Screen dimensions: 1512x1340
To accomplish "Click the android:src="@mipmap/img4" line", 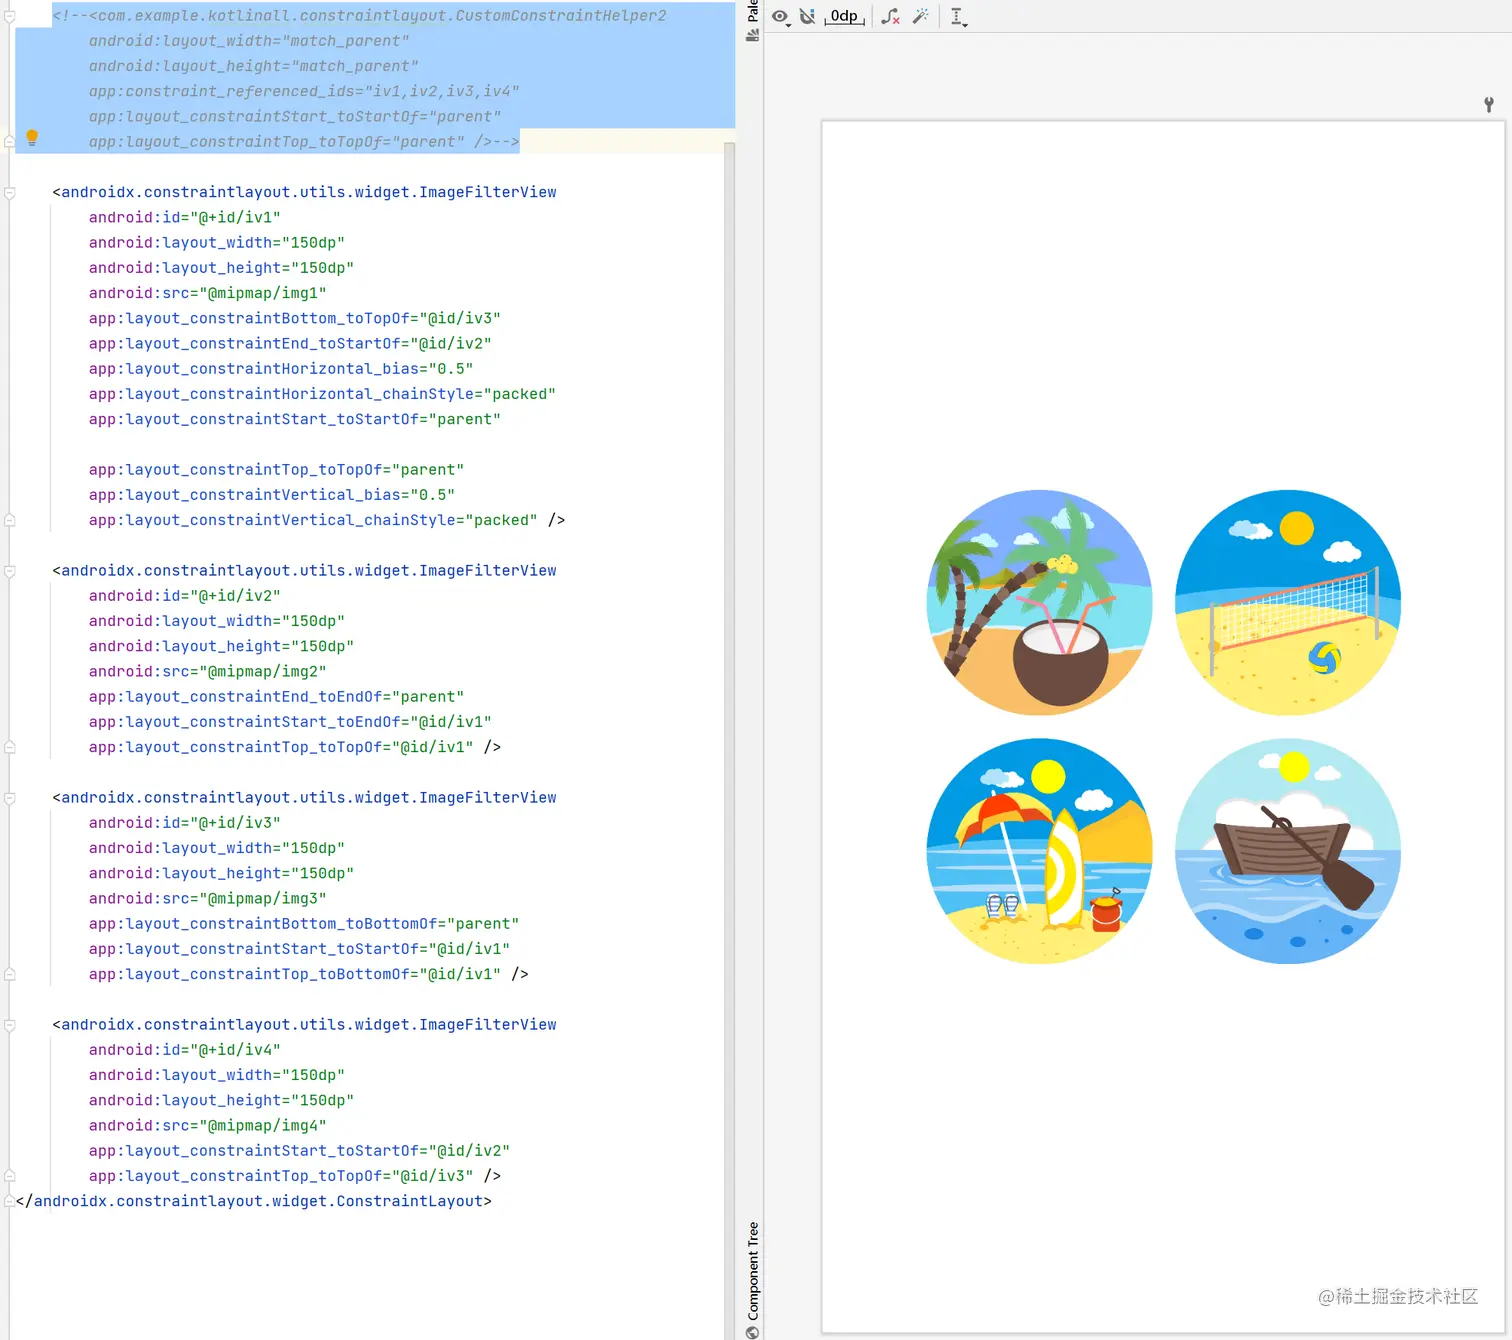I will 207,1125.
